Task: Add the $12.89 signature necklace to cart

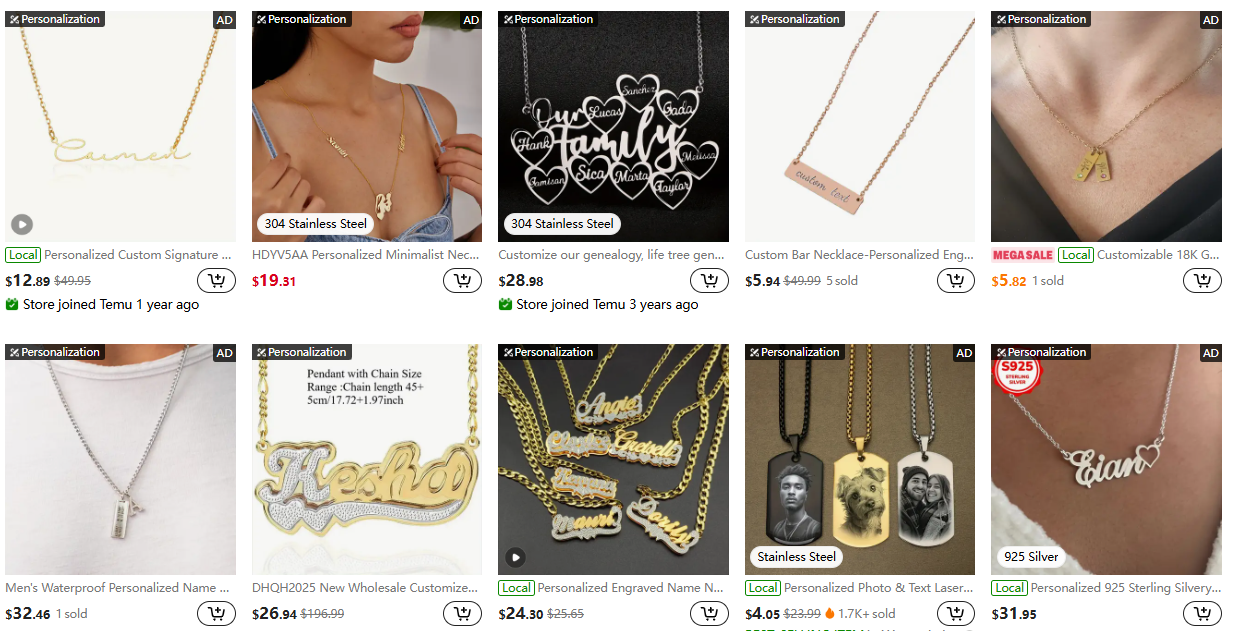Action: (x=216, y=281)
